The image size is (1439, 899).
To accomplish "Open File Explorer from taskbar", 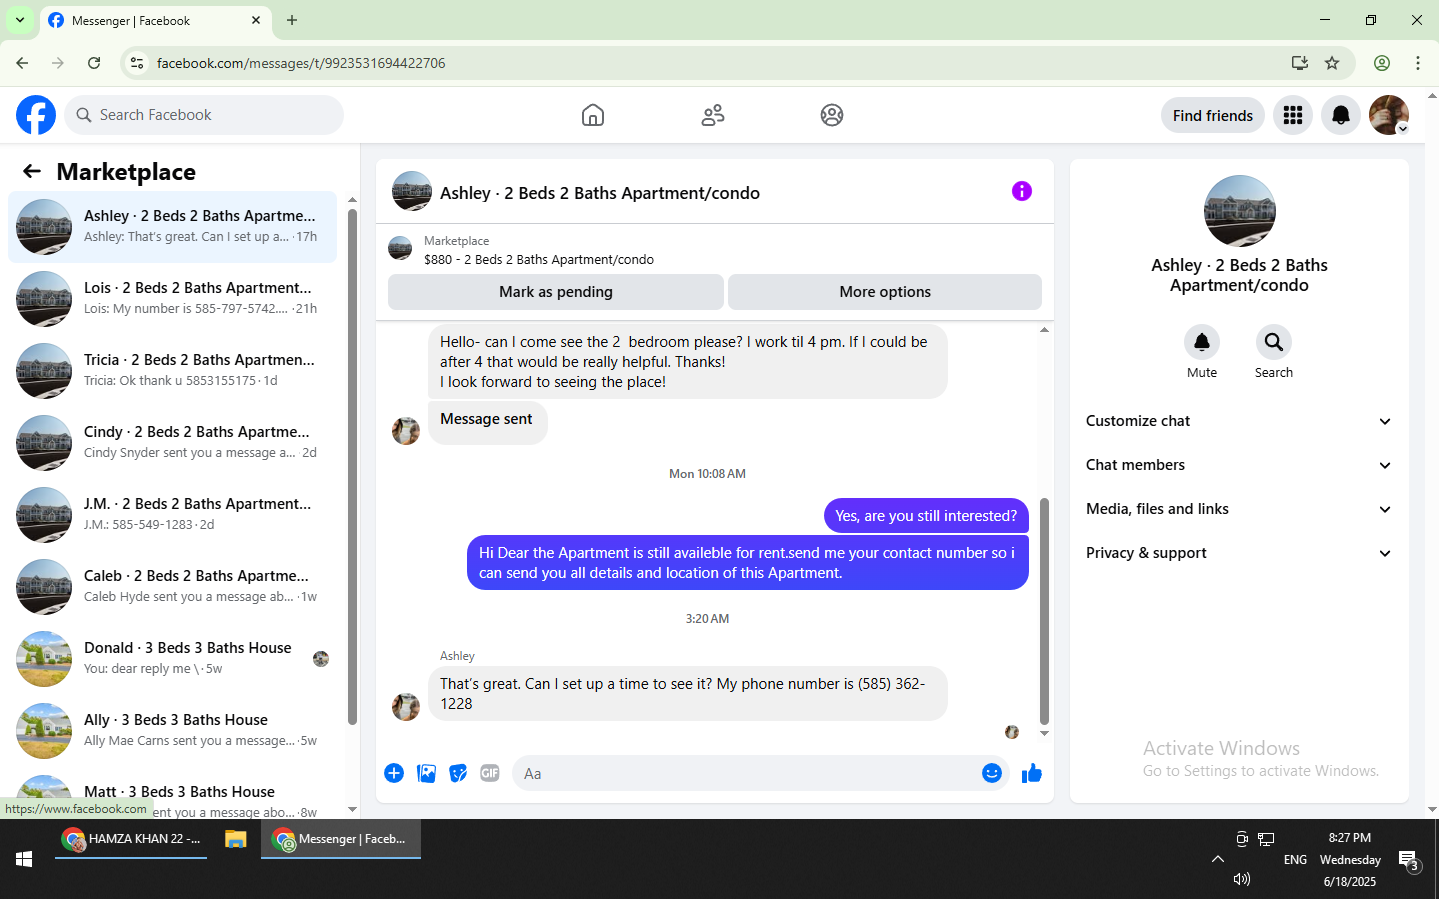I will coord(236,839).
